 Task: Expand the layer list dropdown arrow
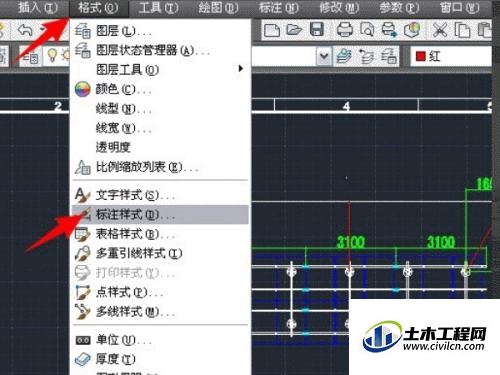324,56
